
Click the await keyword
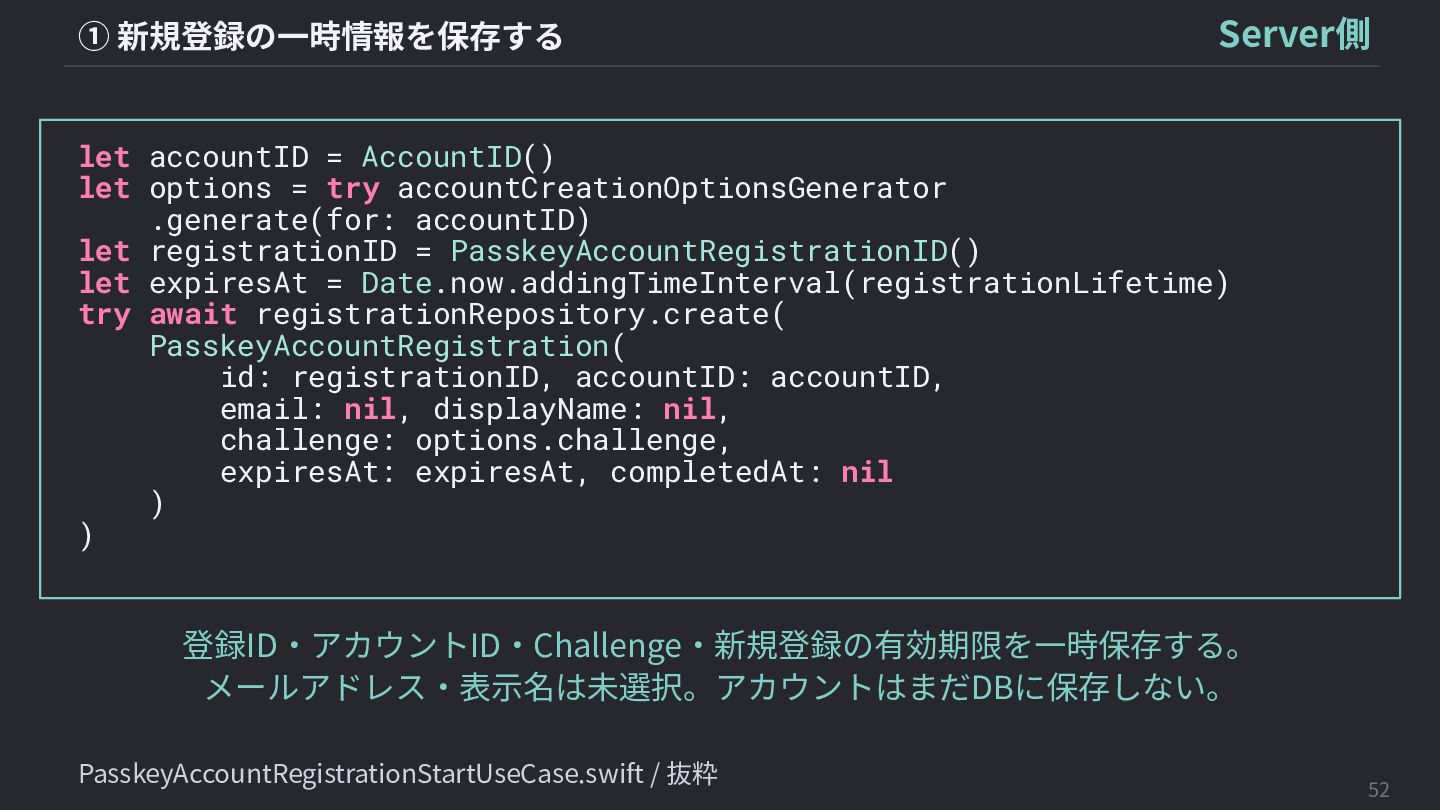[193, 314]
